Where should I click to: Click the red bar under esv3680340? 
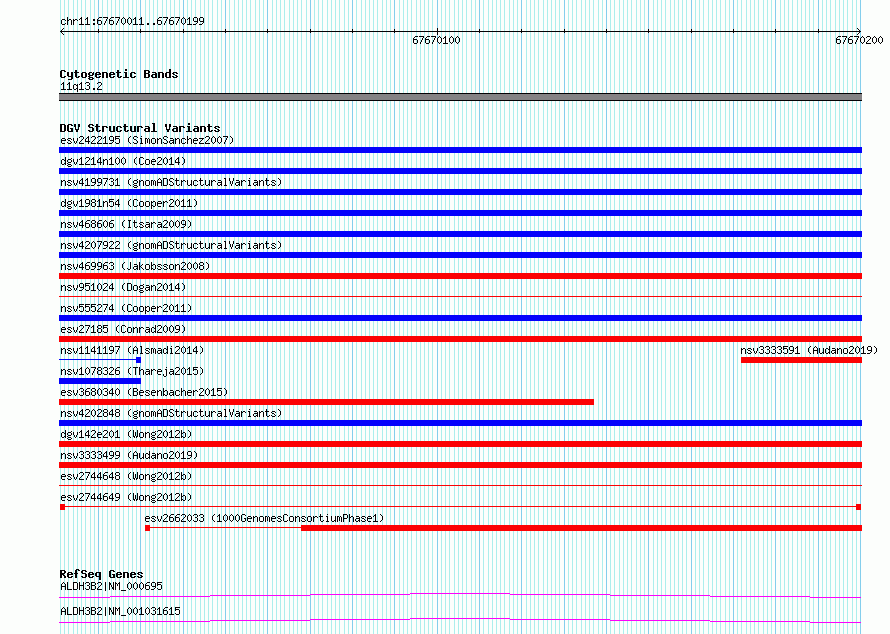326,402
